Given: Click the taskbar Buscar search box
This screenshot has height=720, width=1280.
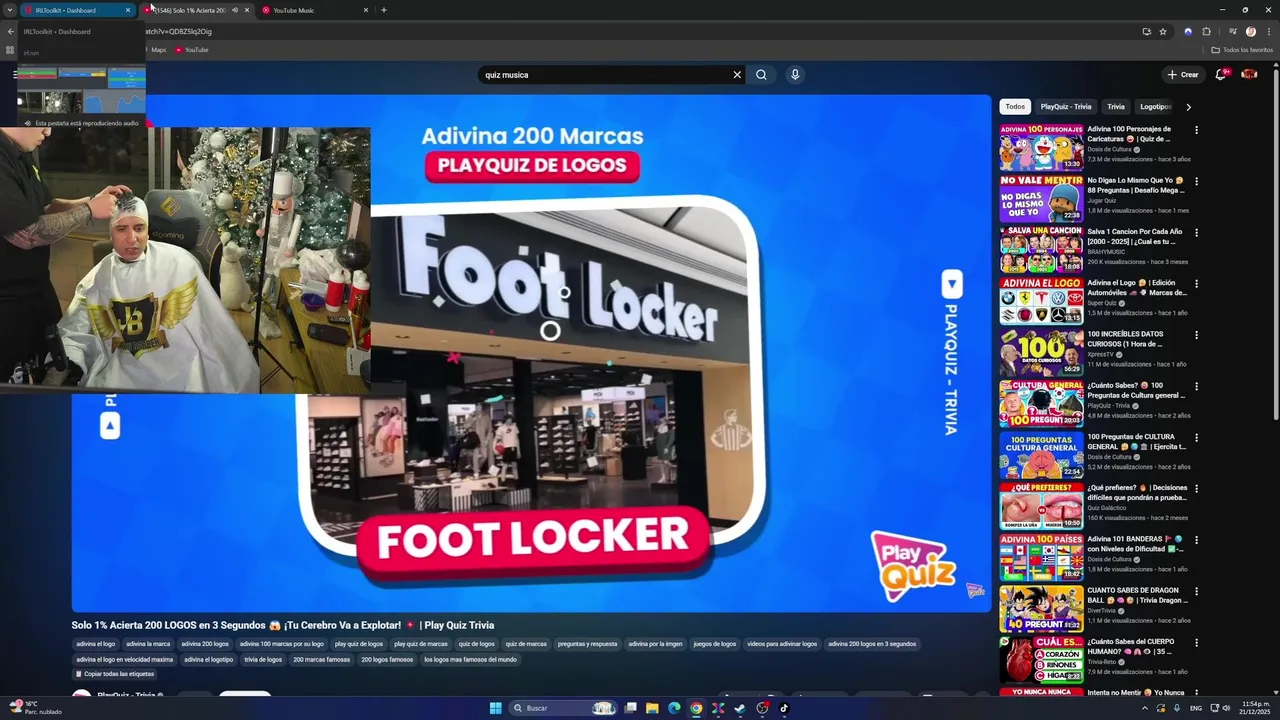Looking at the screenshot, I should 563,708.
